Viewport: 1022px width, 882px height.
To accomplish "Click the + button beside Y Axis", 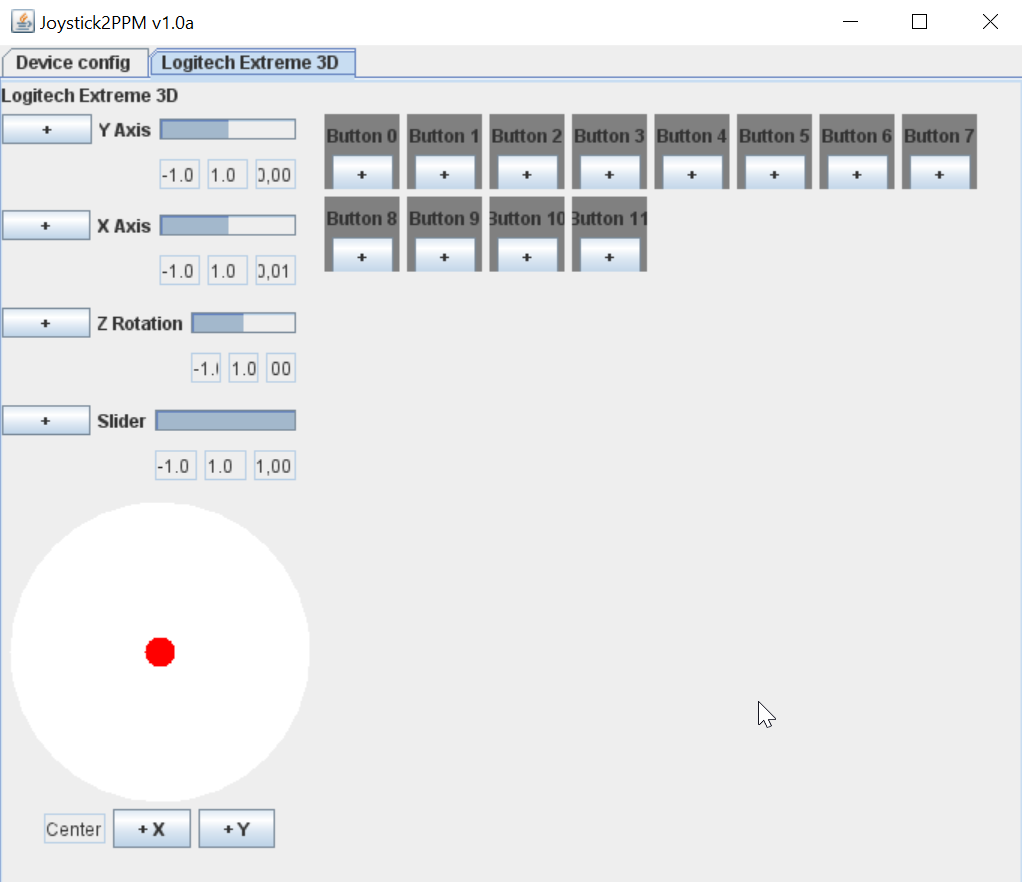I will coord(47,130).
